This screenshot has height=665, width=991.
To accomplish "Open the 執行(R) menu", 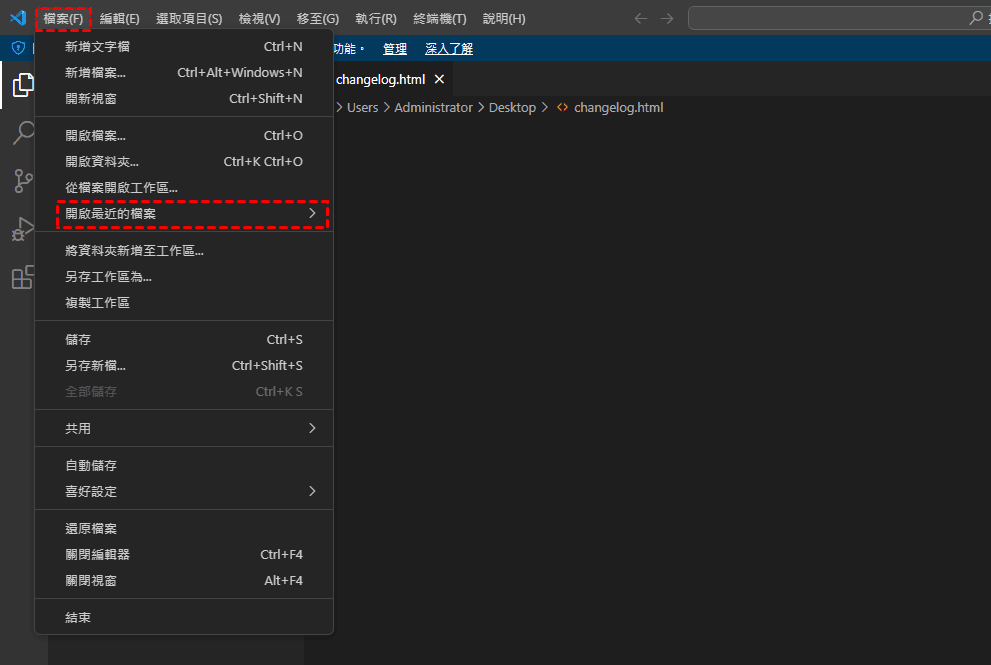I will 376,18.
